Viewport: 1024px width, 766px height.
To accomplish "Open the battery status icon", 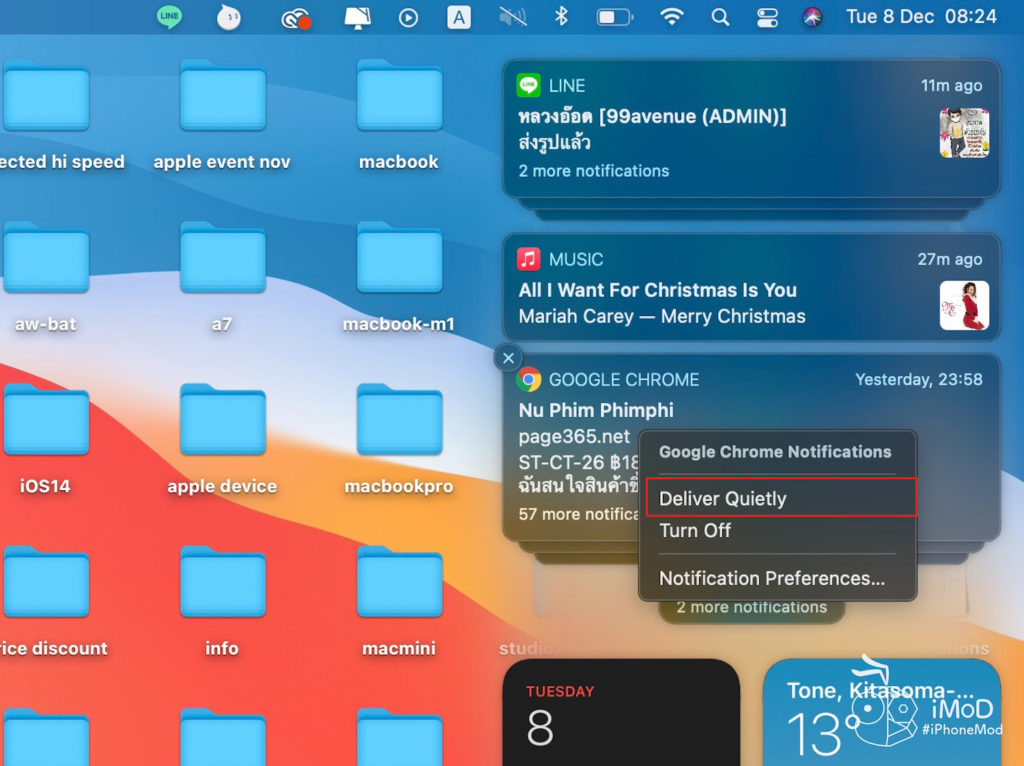I will click(613, 17).
